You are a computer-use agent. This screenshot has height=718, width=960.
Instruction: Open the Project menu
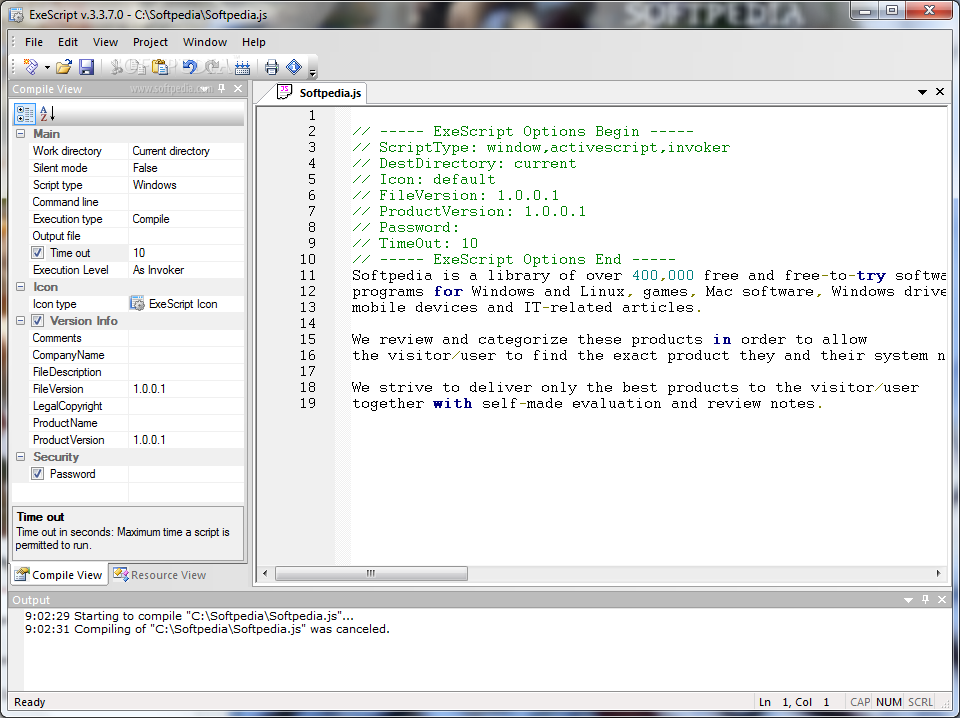pyautogui.click(x=150, y=42)
